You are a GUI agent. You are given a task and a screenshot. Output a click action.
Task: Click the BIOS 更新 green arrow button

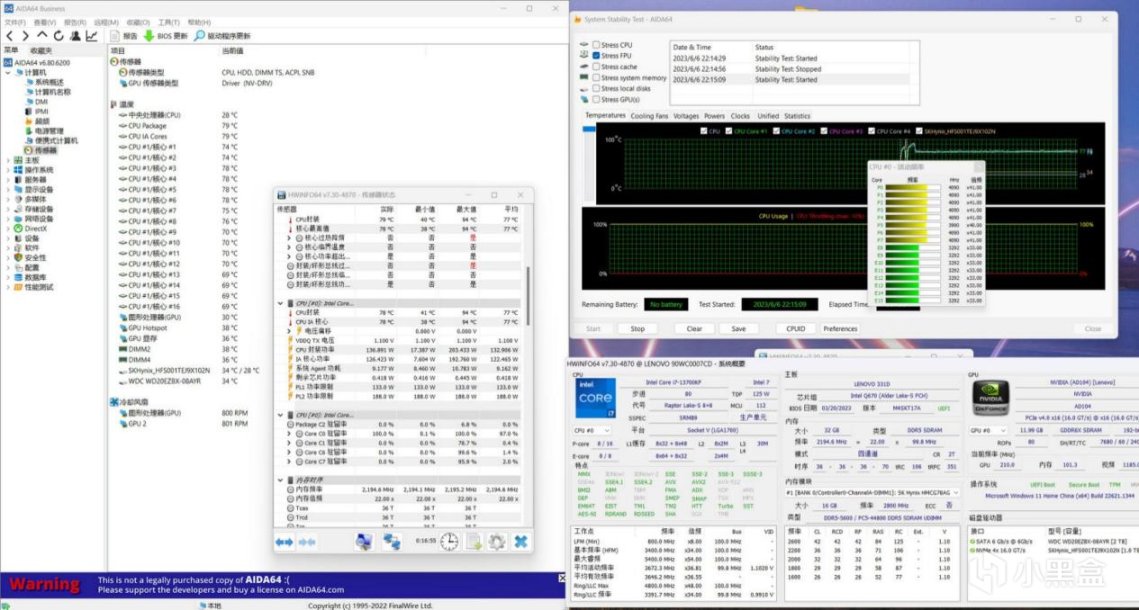point(165,36)
